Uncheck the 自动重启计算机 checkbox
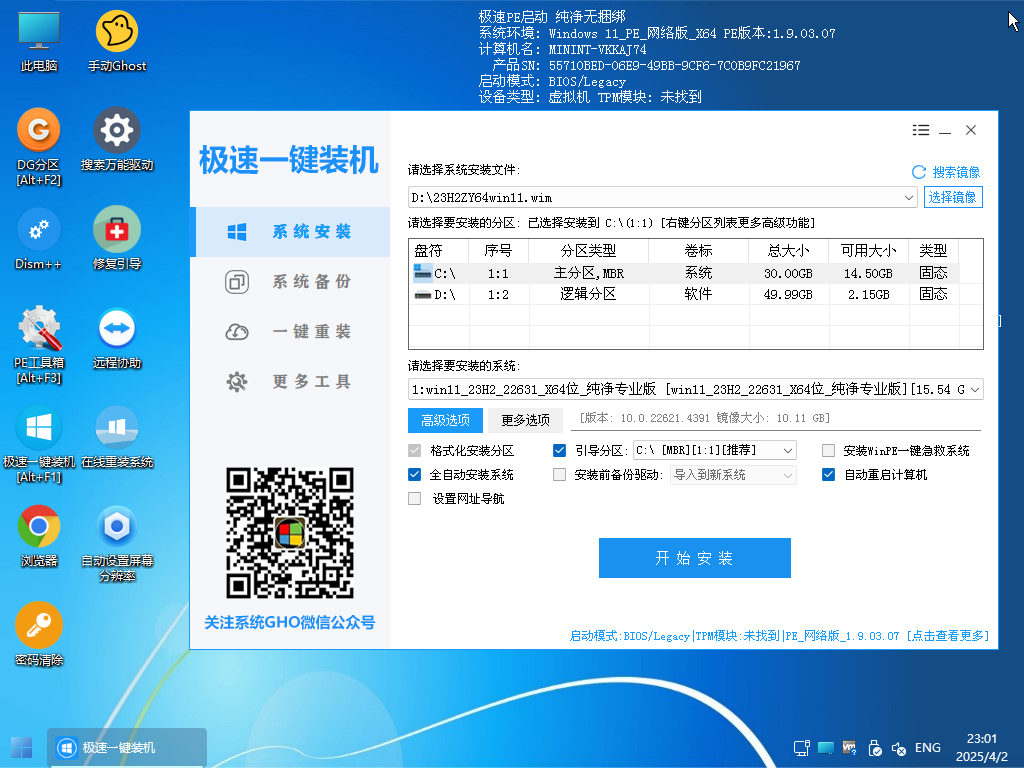This screenshot has height=768, width=1024. pos(828,475)
